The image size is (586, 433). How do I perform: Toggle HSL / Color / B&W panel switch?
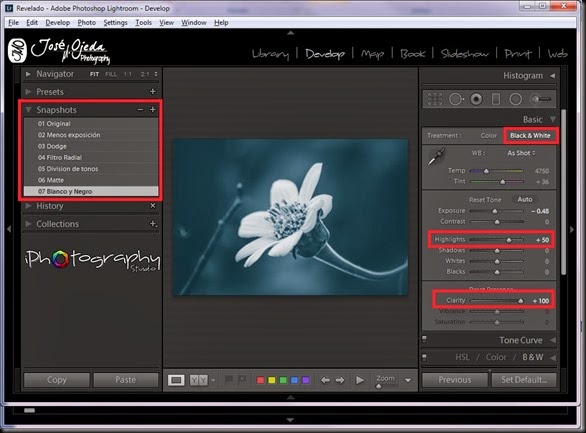[424, 357]
